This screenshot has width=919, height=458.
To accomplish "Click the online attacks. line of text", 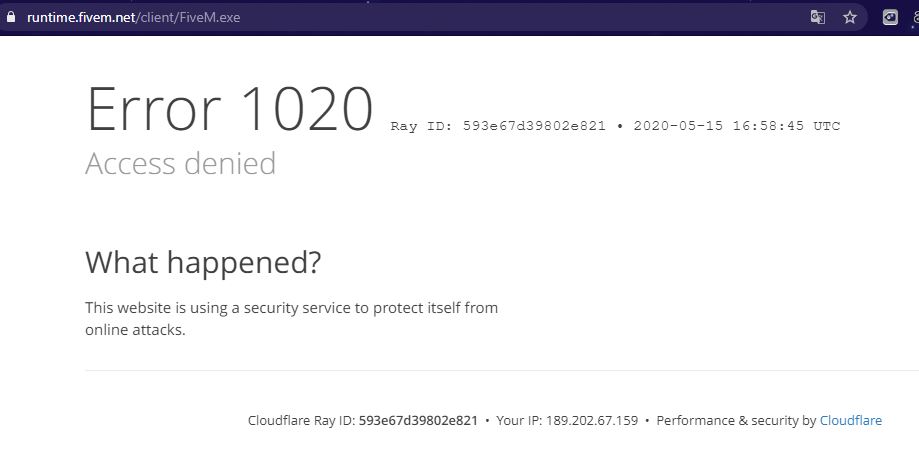I will (x=135, y=330).
